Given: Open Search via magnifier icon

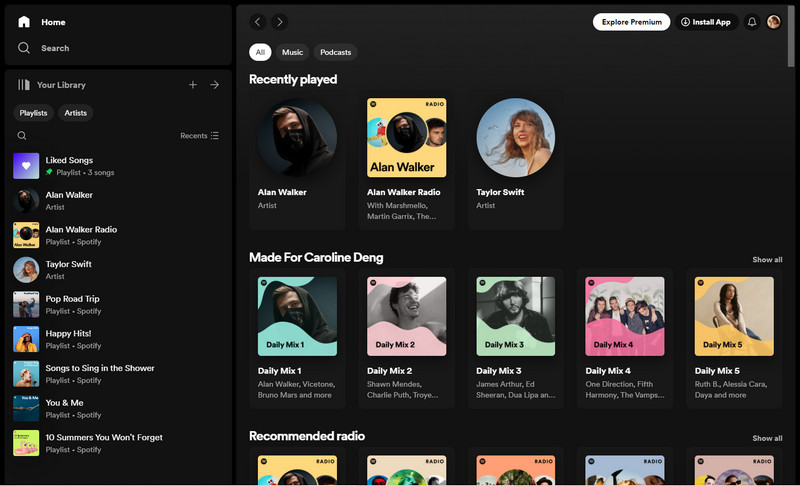Looking at the screenshot, I should pos(24,48).
